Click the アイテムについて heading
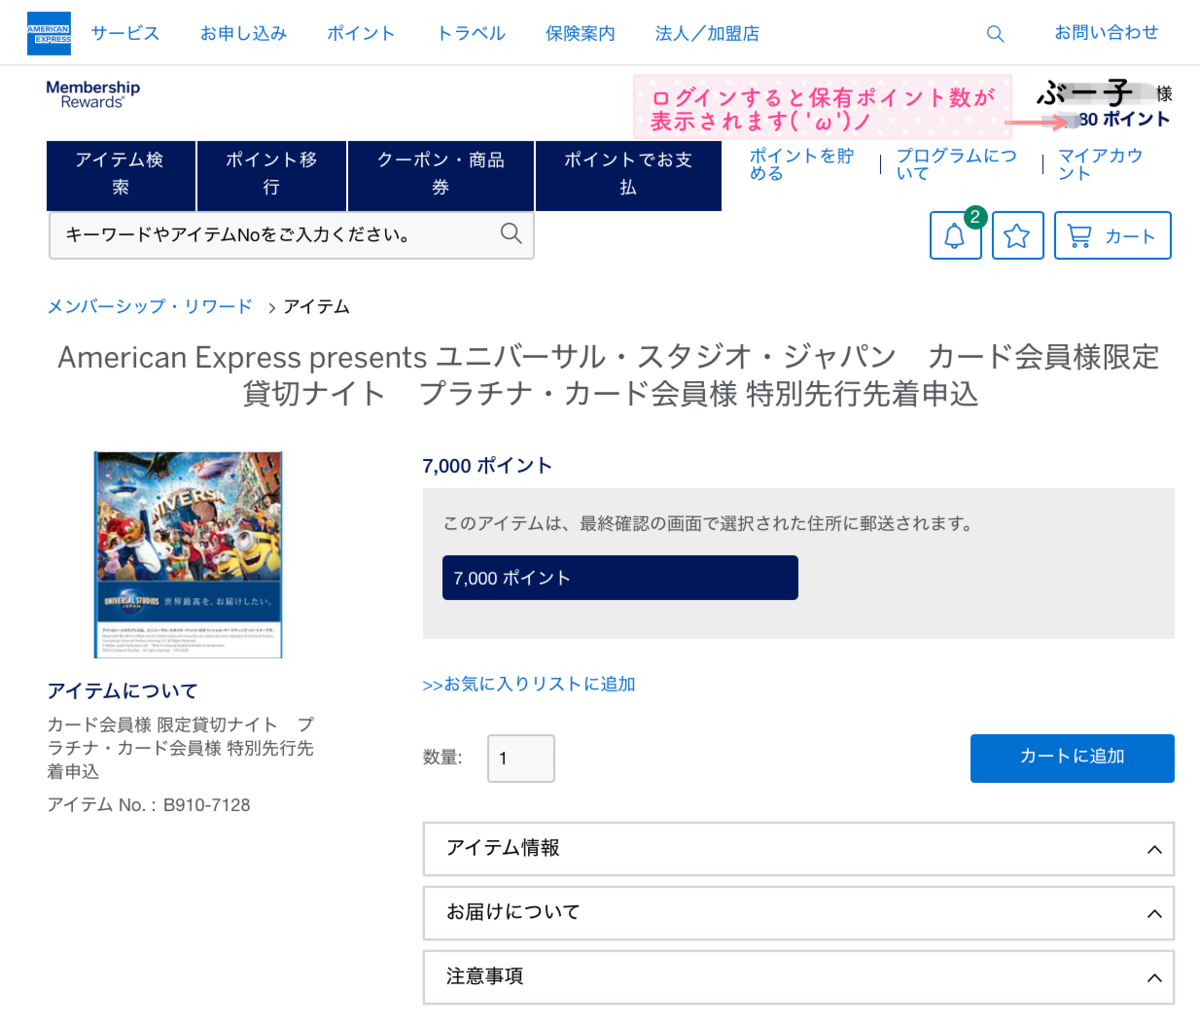Image resolution: width=1200 pixels, height=1025 pixels. point(122,691)
